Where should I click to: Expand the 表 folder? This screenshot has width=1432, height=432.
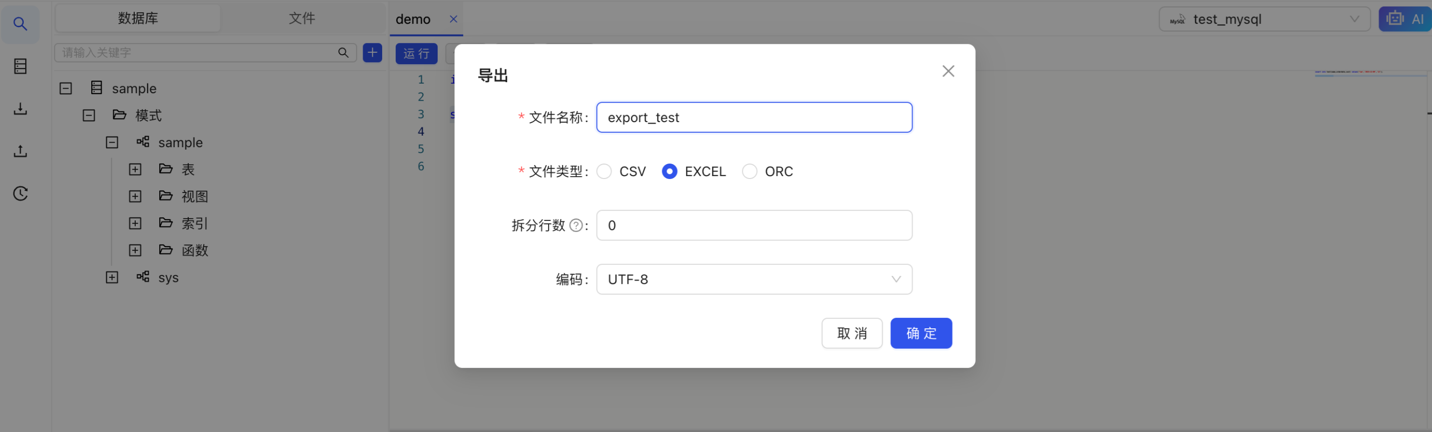[x=135, y=169]
